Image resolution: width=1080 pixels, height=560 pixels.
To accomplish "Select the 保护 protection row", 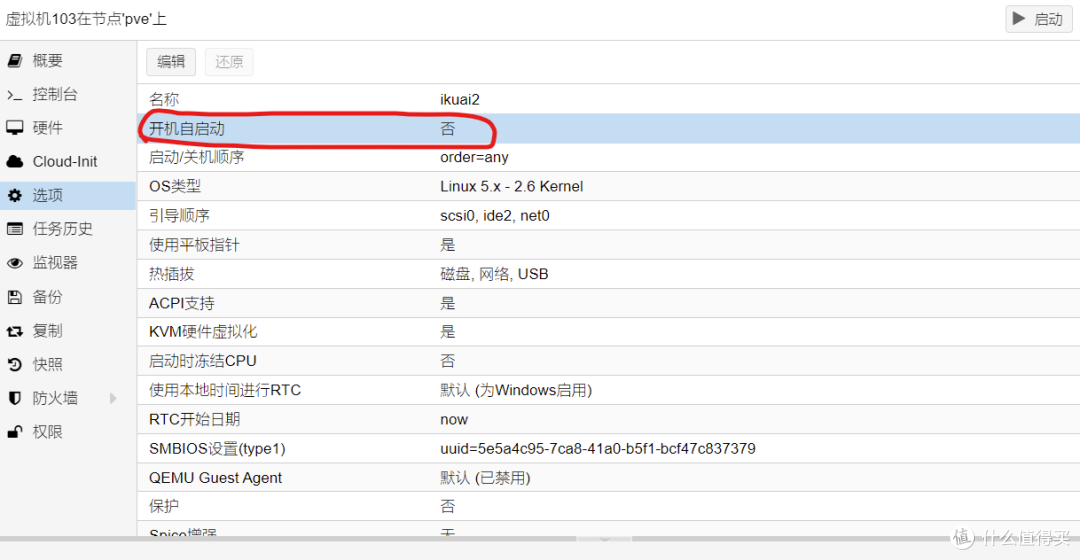I will click(x=609, y=506).
